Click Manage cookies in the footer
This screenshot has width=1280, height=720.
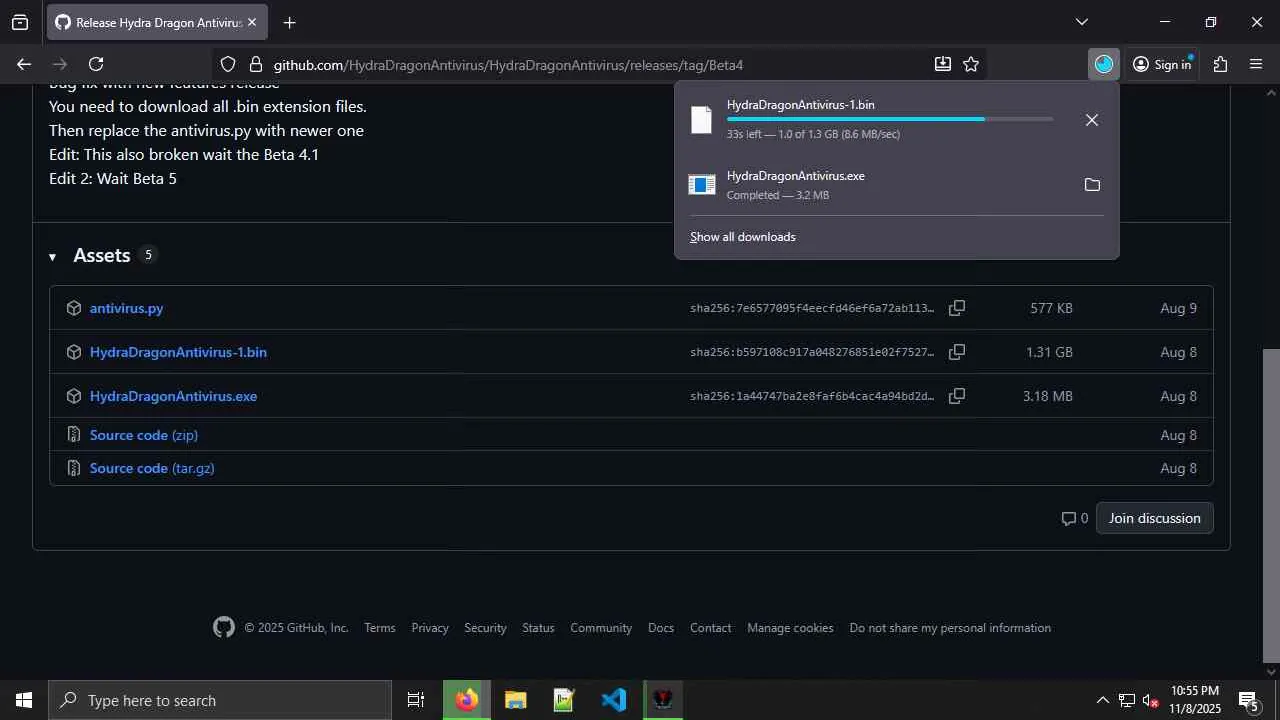[790, 628]
